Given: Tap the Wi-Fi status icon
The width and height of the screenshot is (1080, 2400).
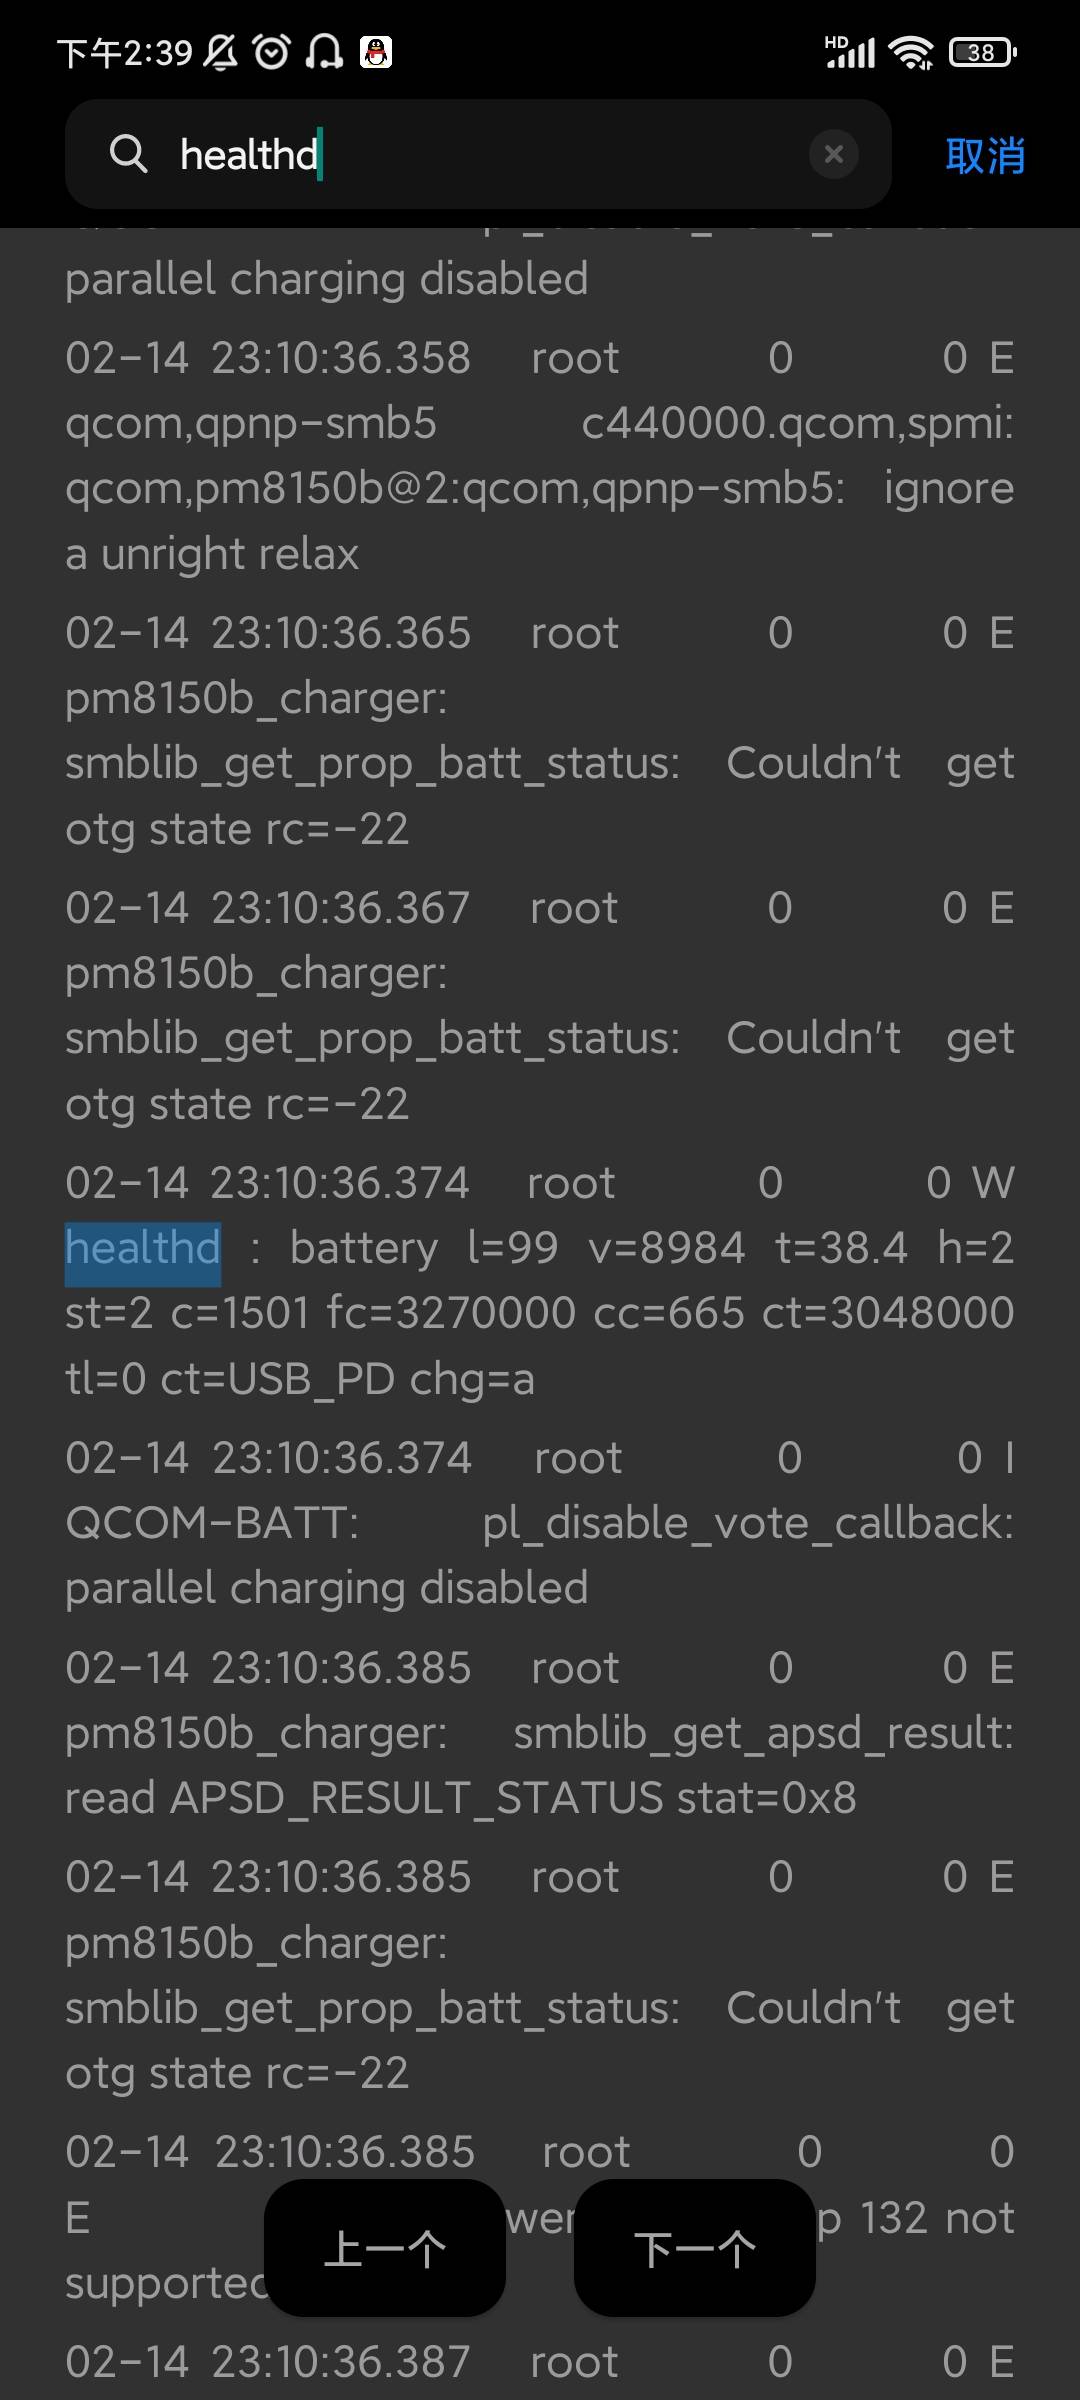Looking at the screenshot, I should coord(912,51).
